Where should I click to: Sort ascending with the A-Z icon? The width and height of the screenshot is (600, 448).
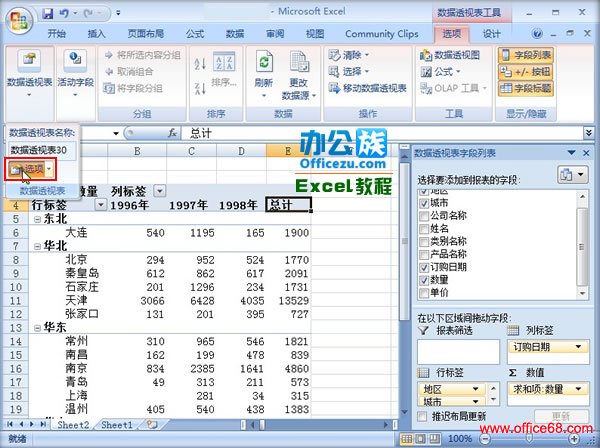200,64
